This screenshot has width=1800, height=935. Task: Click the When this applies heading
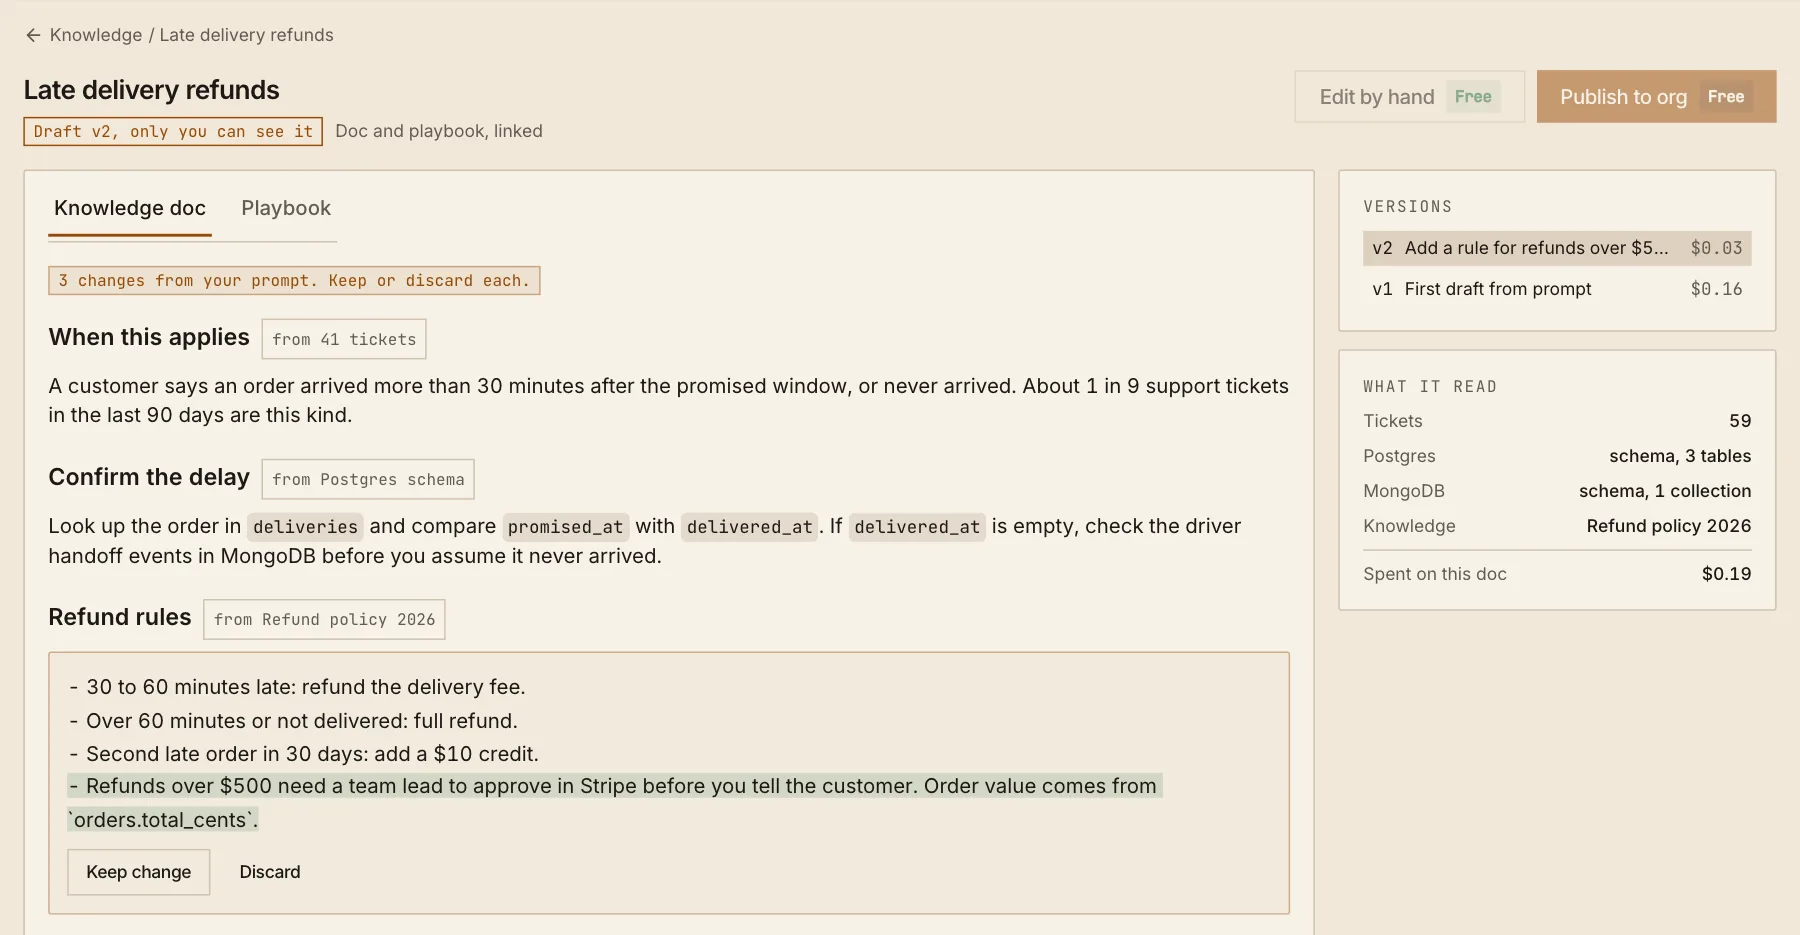pos(149,338)
